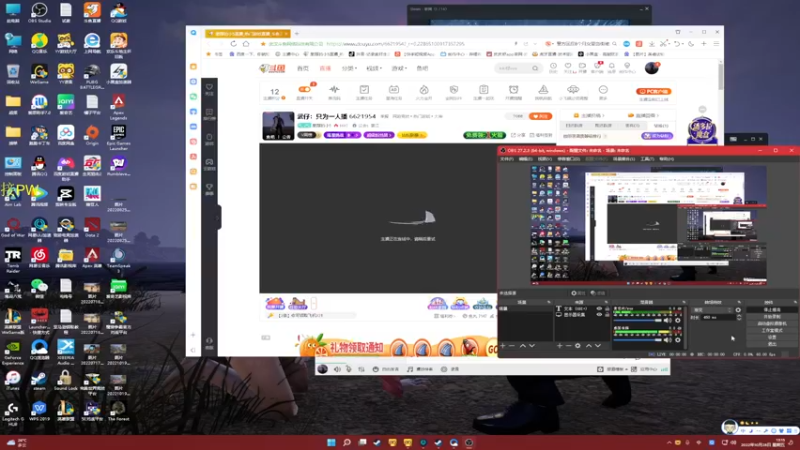The width and height of the screenshot is (800, 450).
Task: Move selected source down in sources panel
Action: coord(597,346)
